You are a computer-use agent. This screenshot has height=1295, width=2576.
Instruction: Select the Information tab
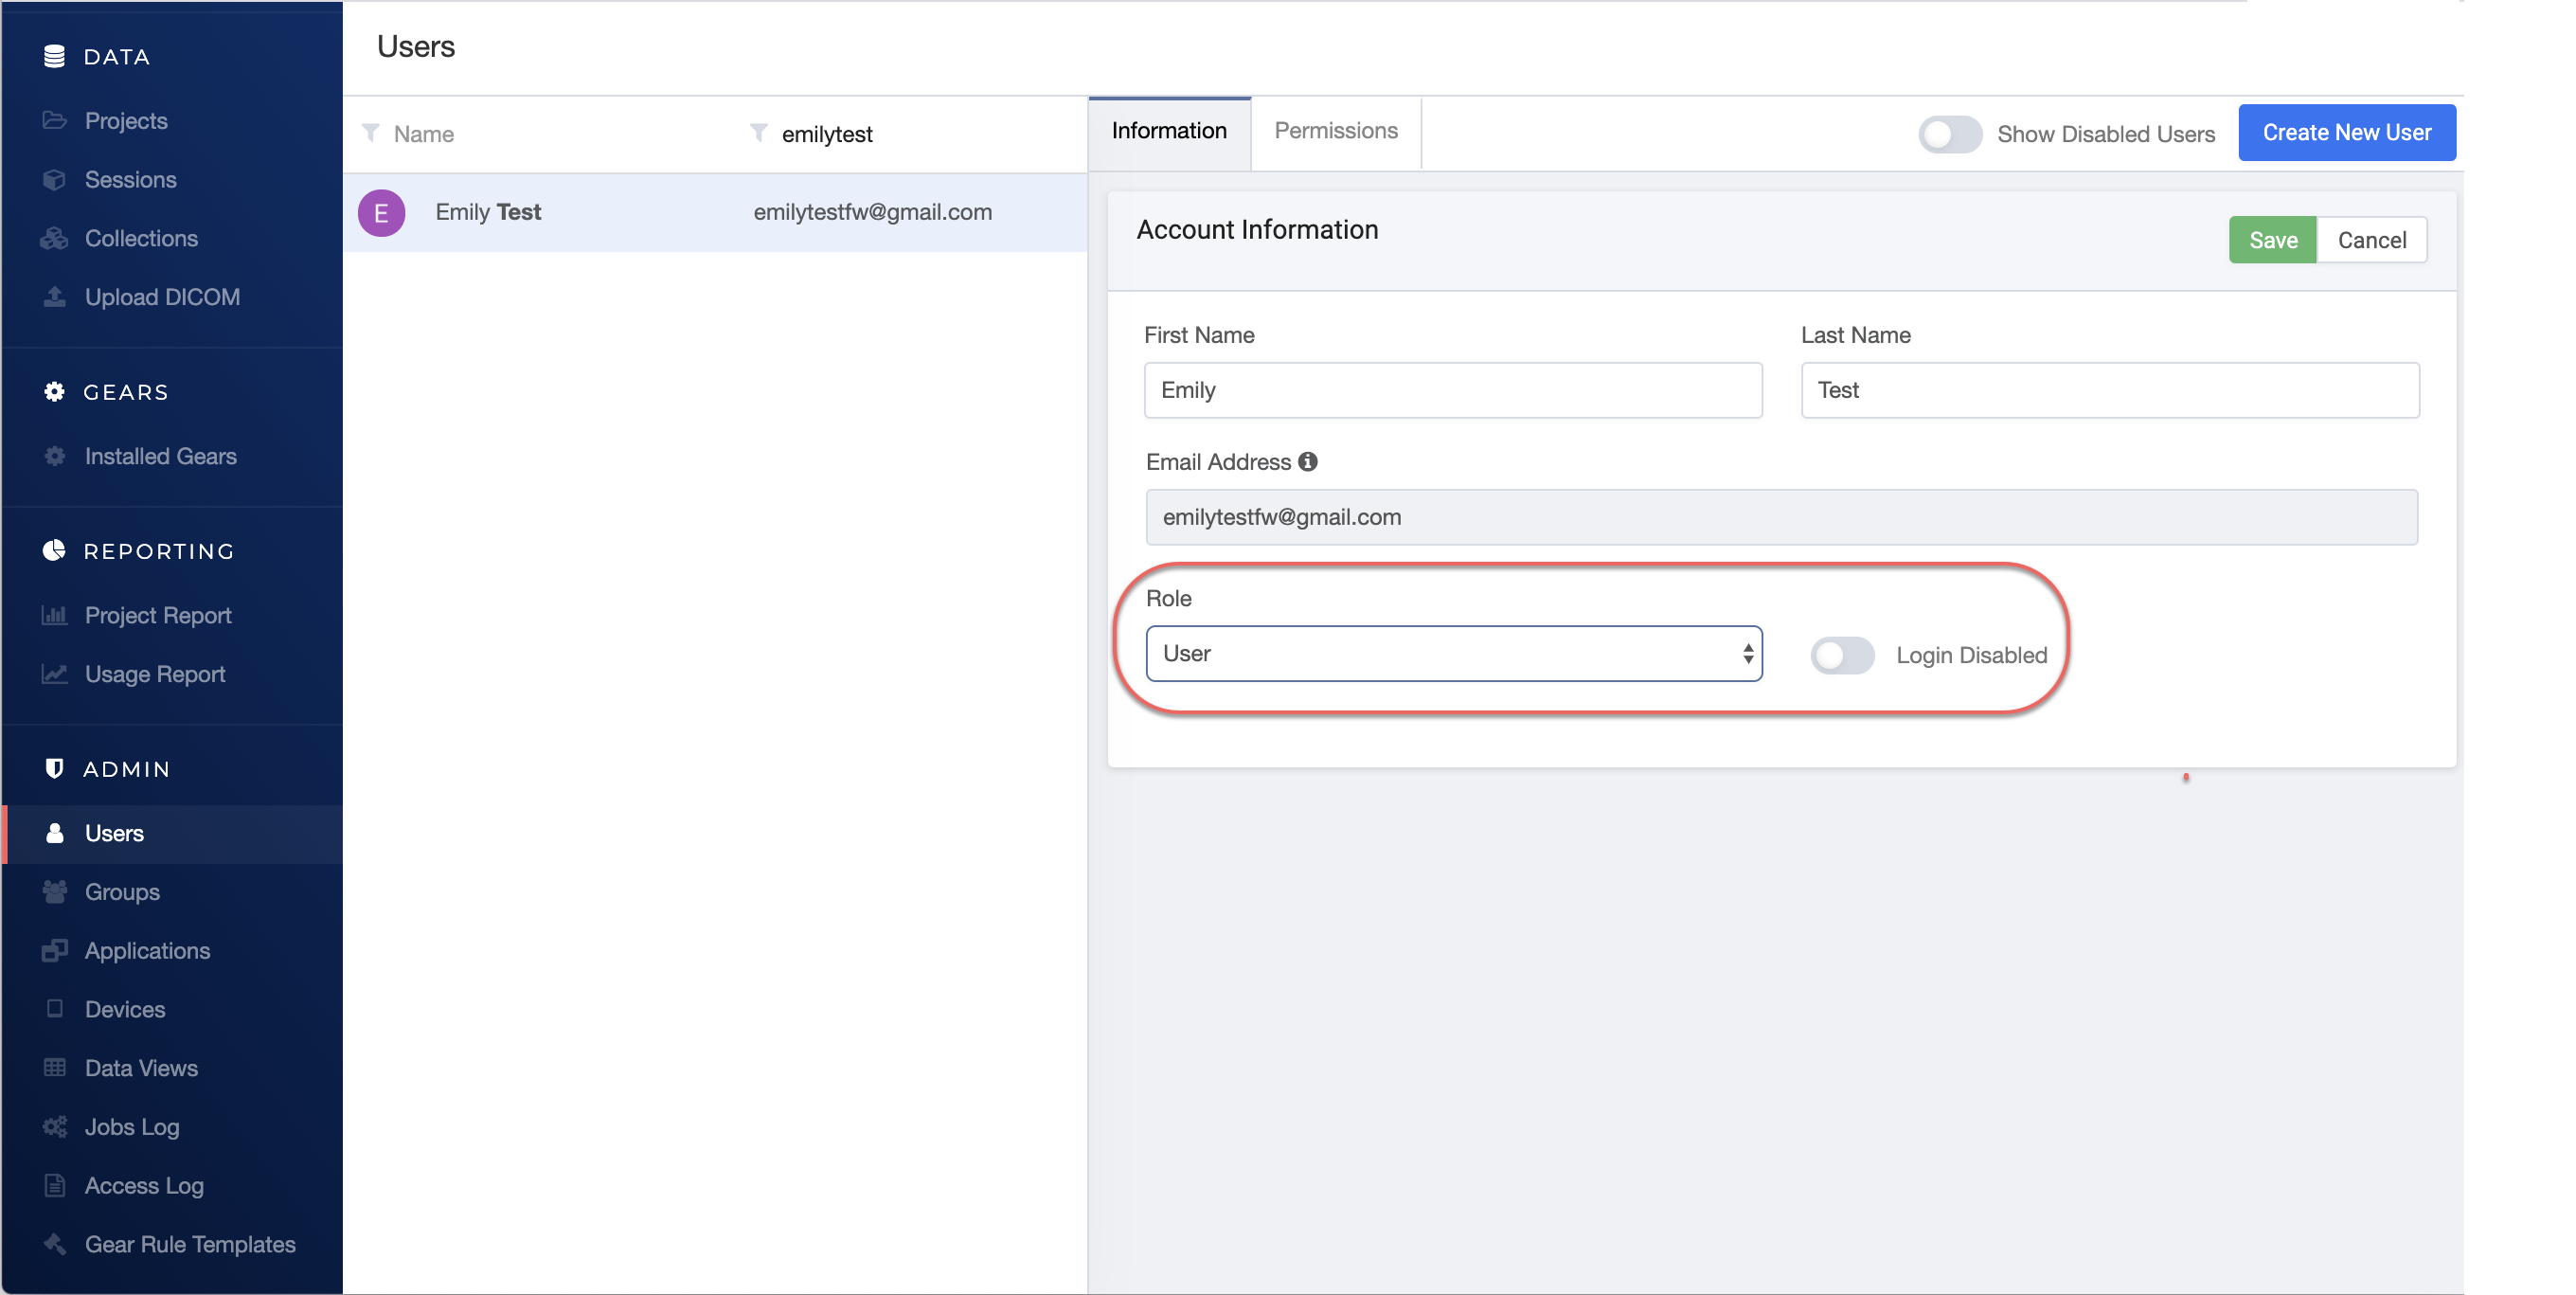point(1168,131)
